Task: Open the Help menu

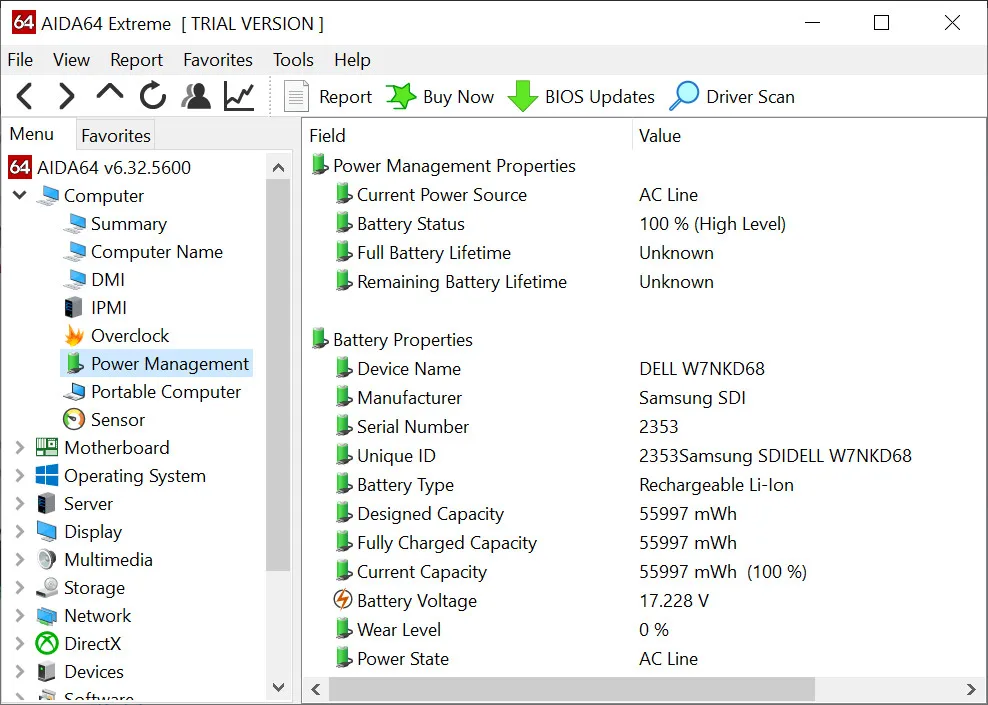Action: pyautogui.click(x=352, y=60)
